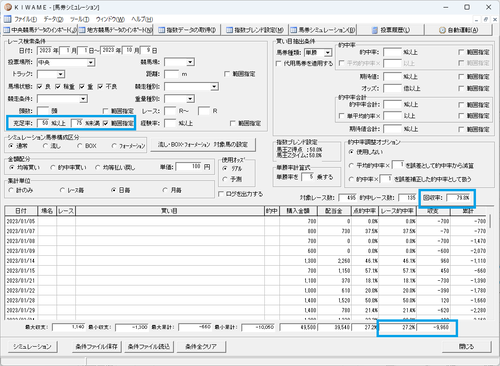
Task: Expand the 投票場所 dropdown
Action: pyautogui.click(x=91, y=62)
